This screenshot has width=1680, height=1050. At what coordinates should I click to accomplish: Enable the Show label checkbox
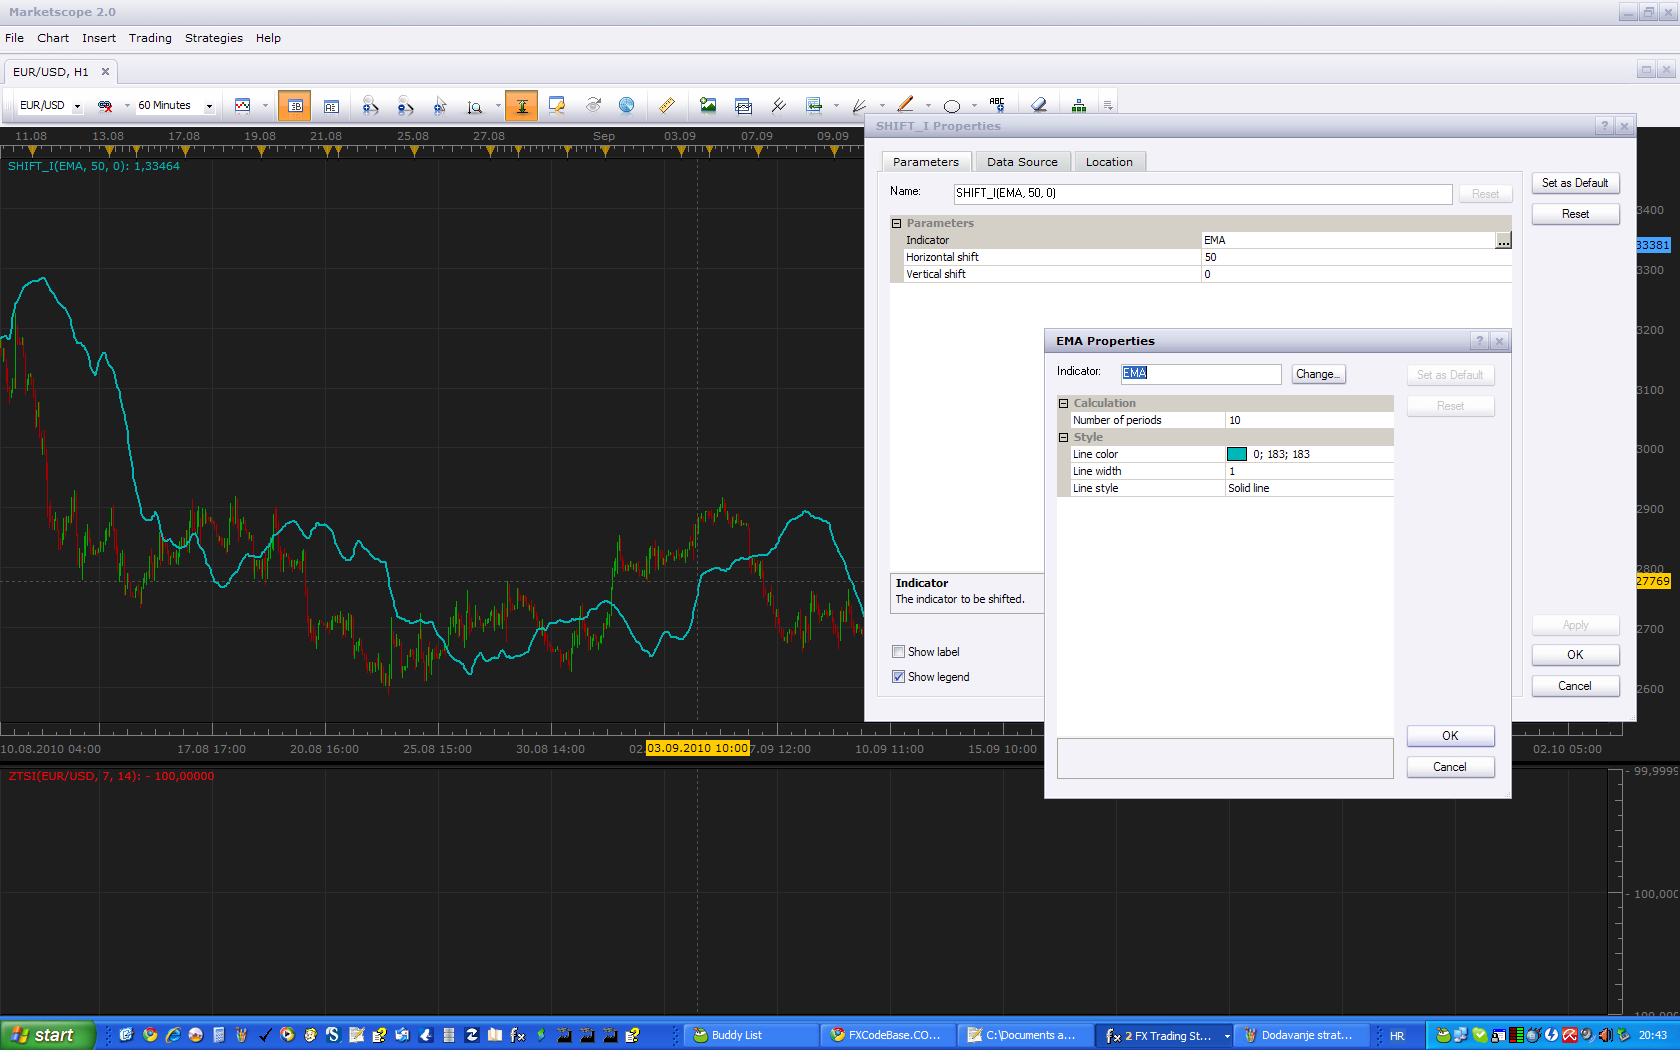click(x=898, y=652)
